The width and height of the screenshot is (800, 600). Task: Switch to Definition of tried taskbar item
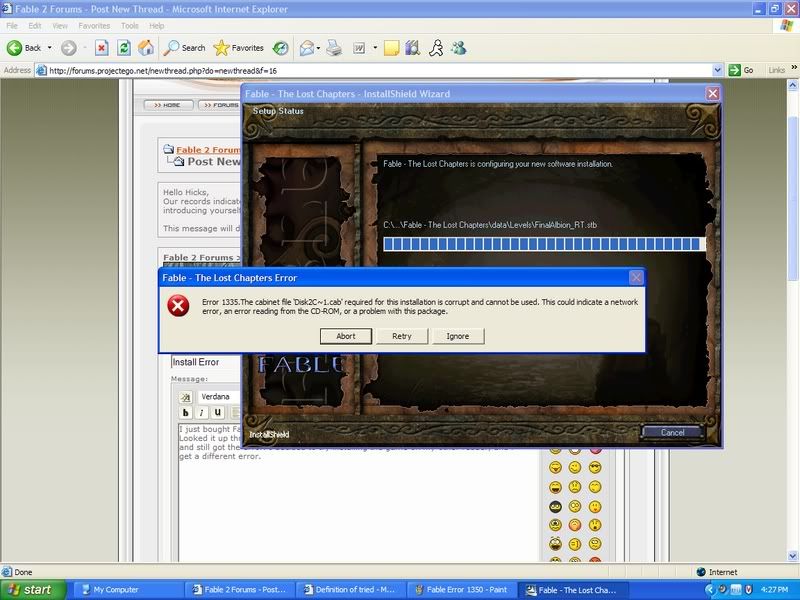click(349, 590)
